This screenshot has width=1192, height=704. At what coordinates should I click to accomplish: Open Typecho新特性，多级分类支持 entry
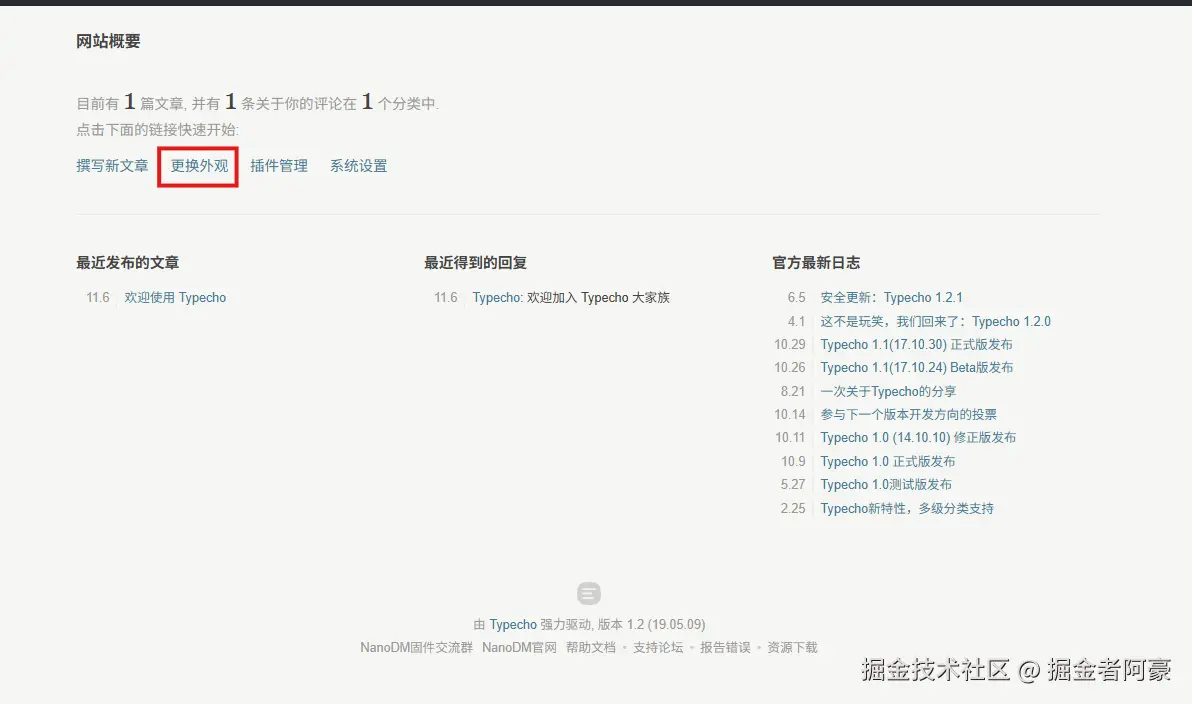(x=906, y=508)
